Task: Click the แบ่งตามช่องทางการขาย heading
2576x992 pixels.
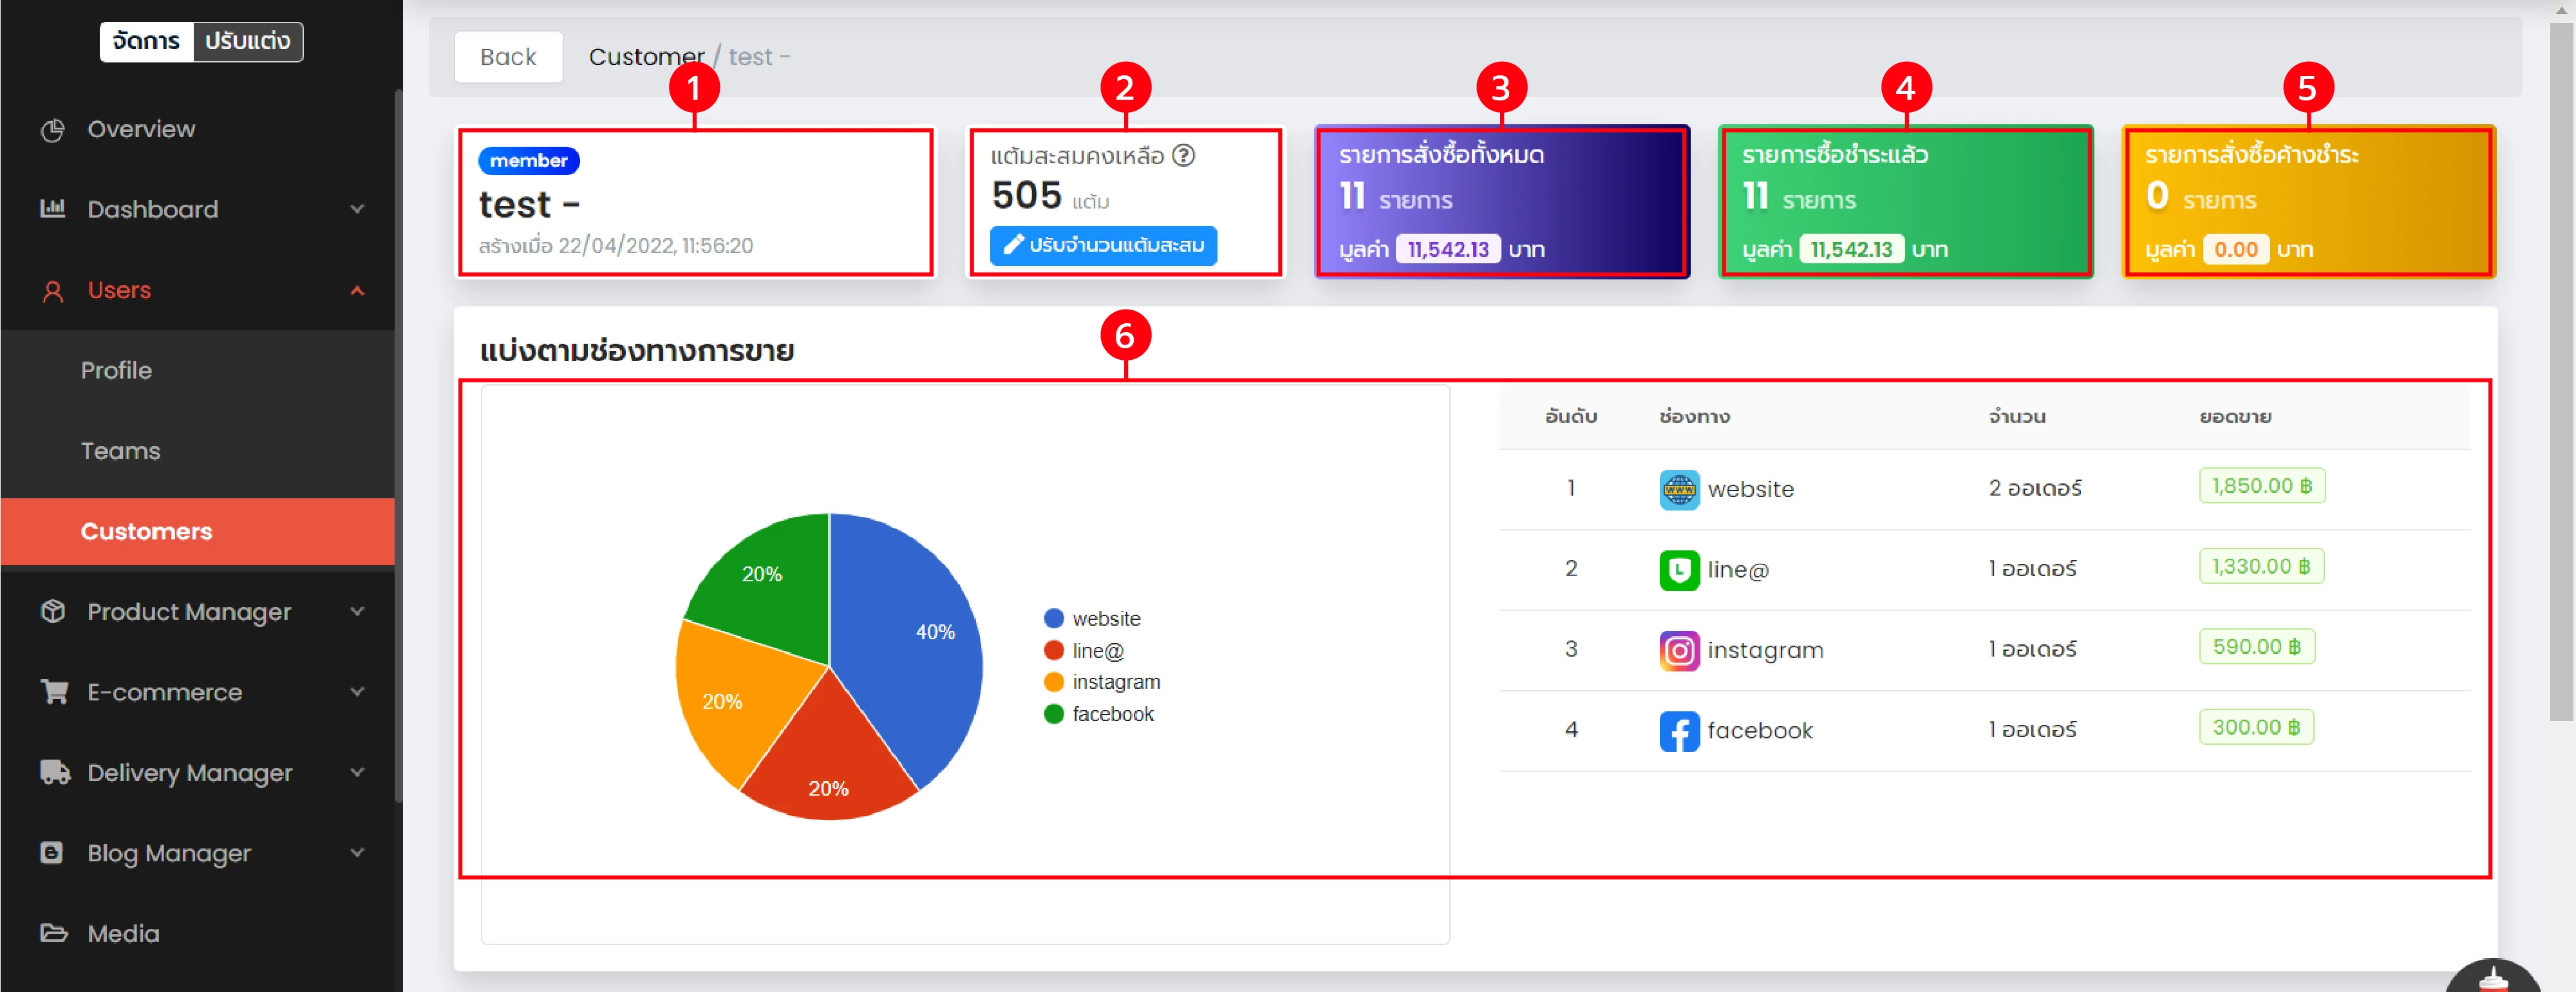Action: 637,351
